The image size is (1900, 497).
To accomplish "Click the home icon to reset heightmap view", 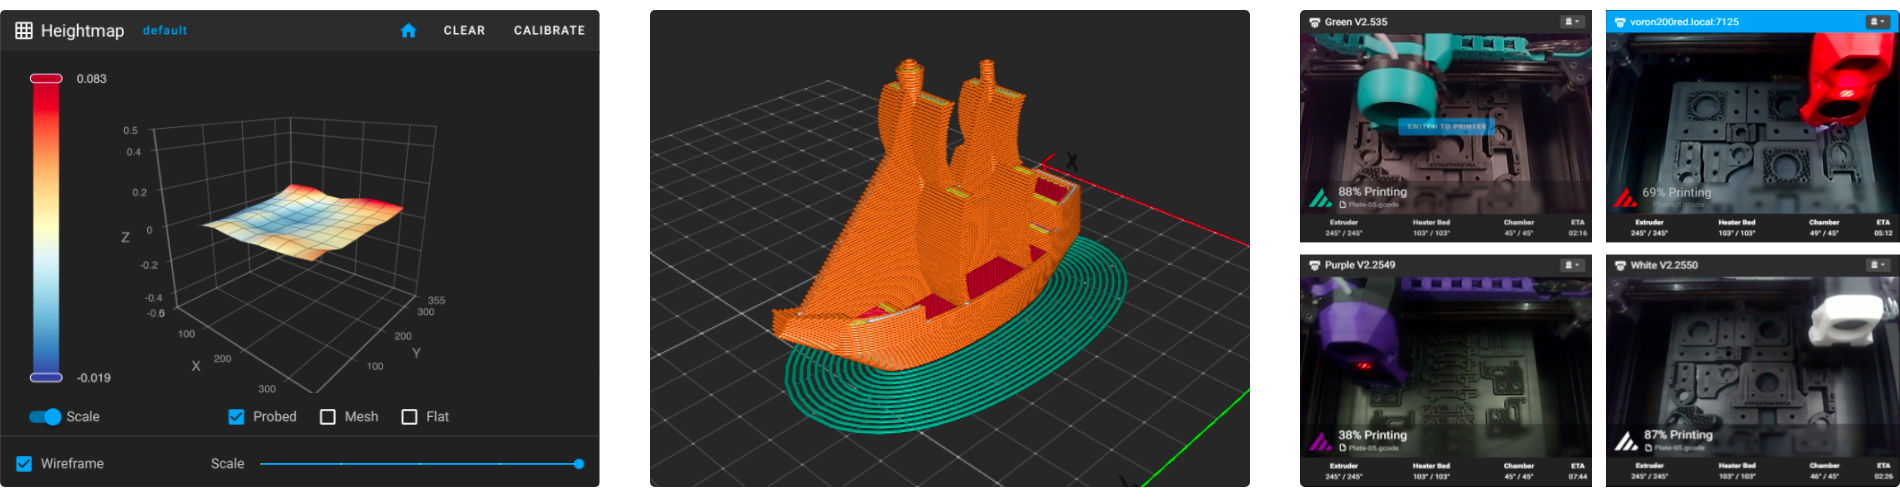I will (408, 31).
